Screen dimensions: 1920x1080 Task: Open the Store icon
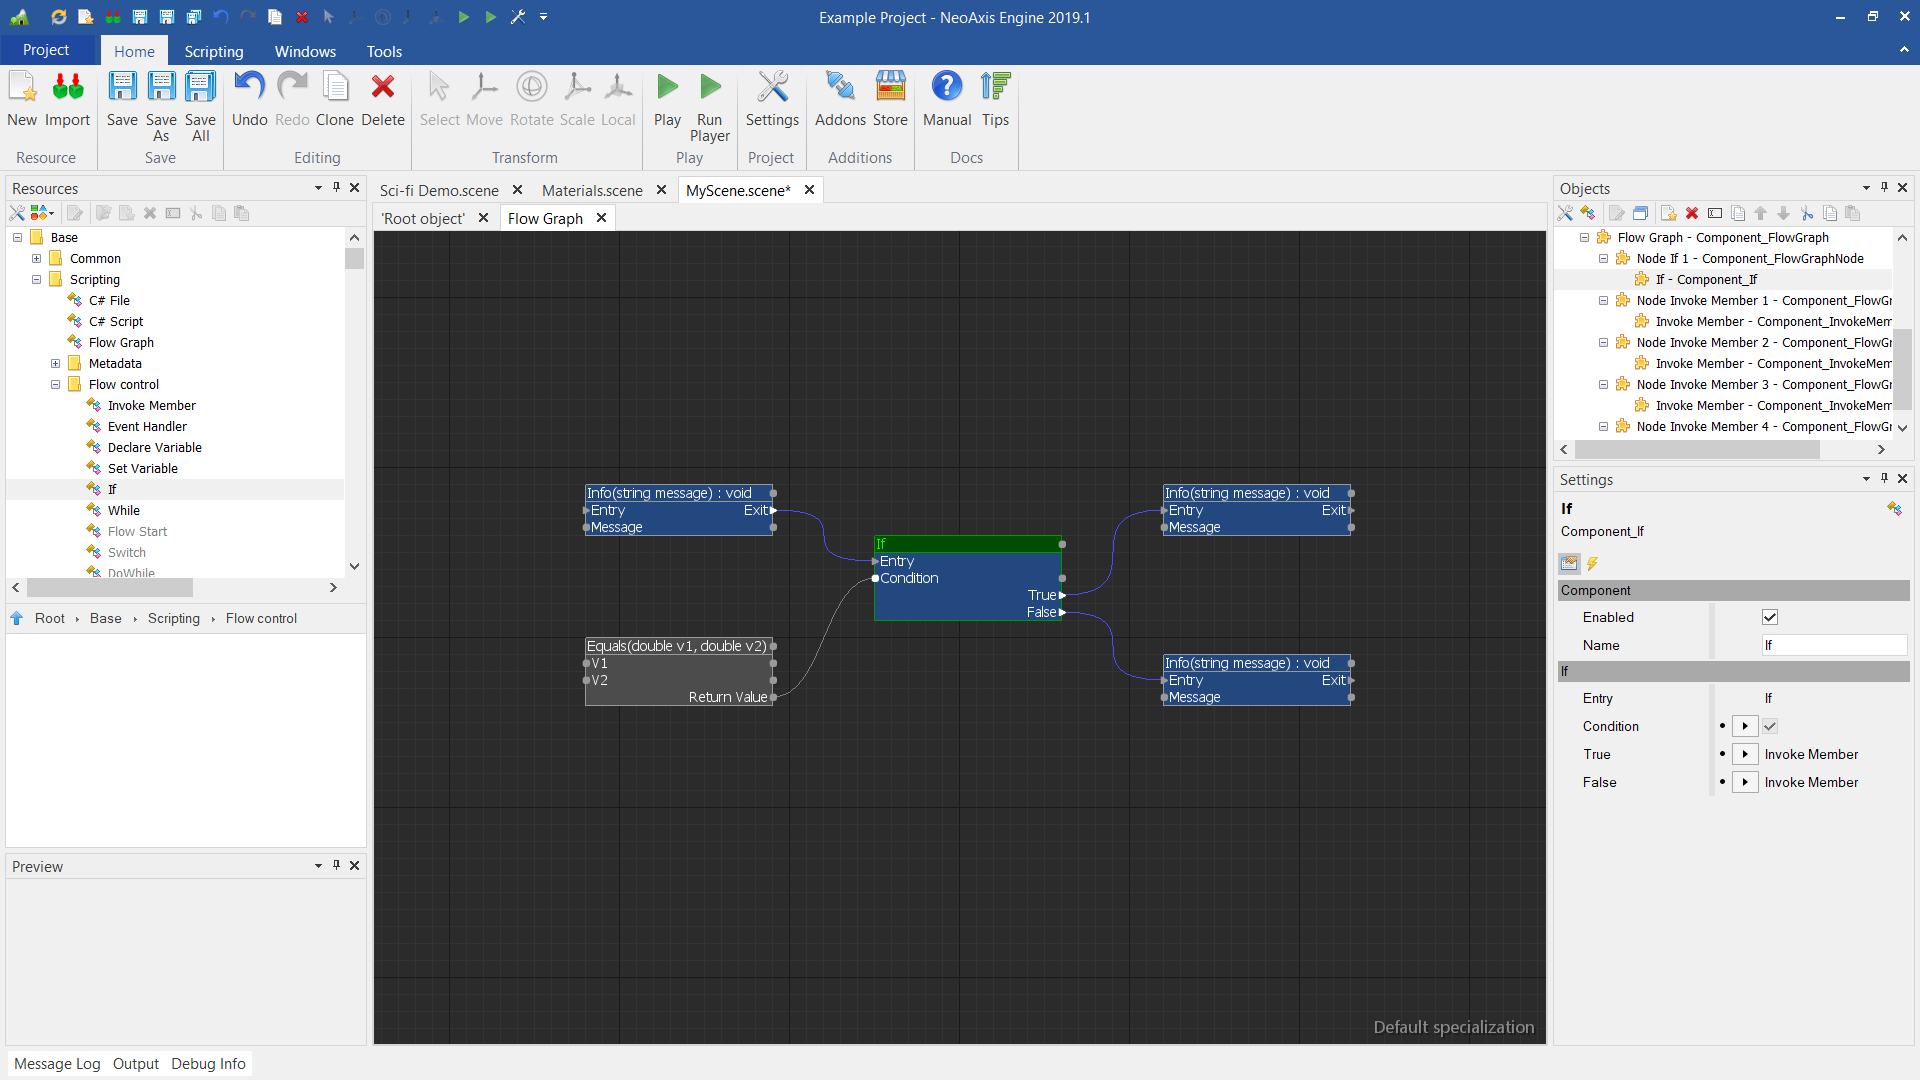pos(890,88)
